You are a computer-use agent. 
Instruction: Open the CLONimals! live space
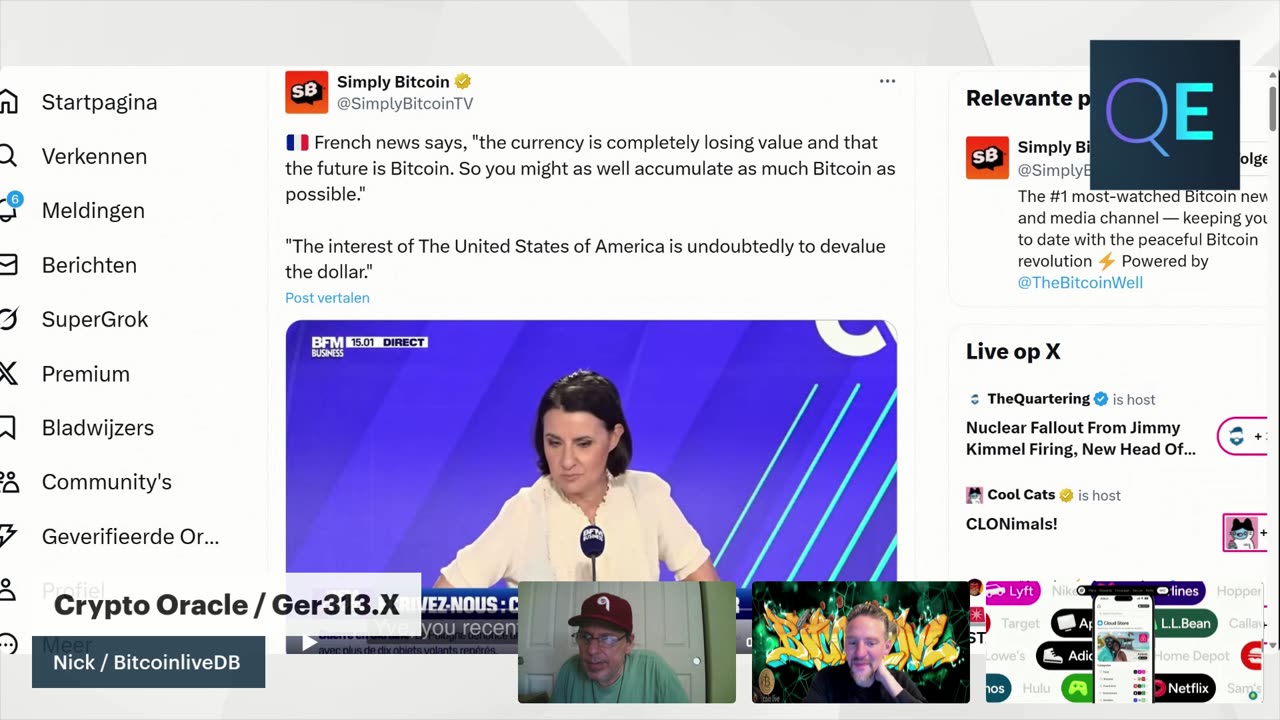tap(1011, 524)
